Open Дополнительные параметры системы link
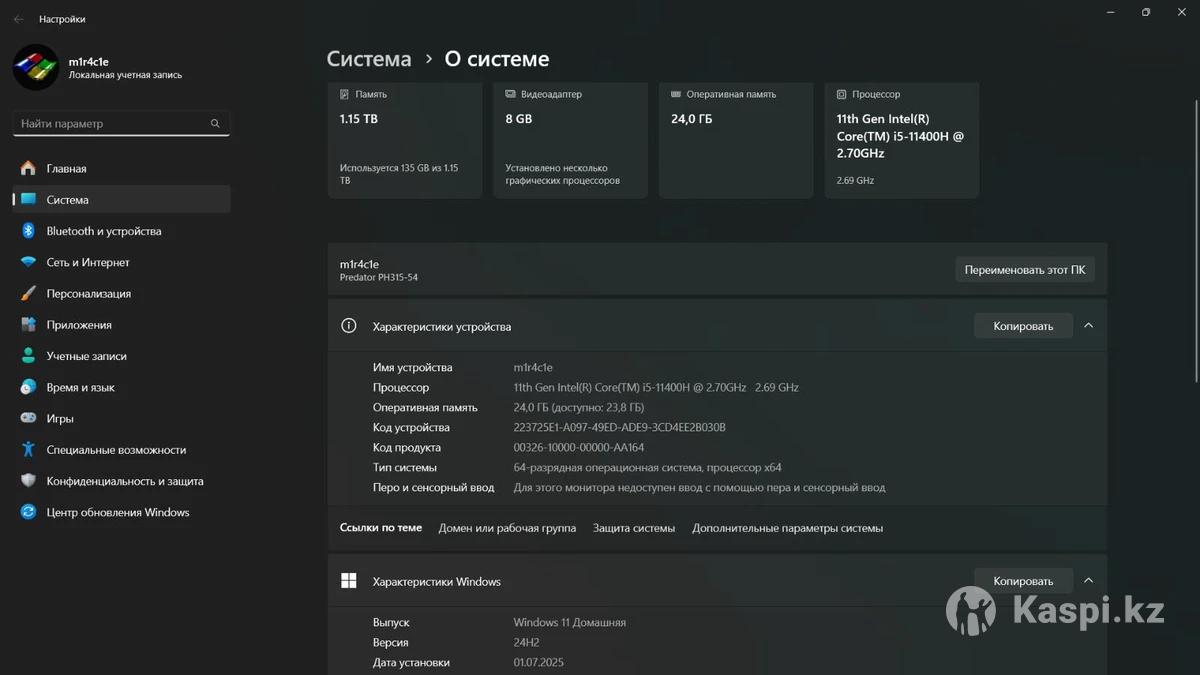Viewport: 1200px width, 675px height. coord(788,528)
